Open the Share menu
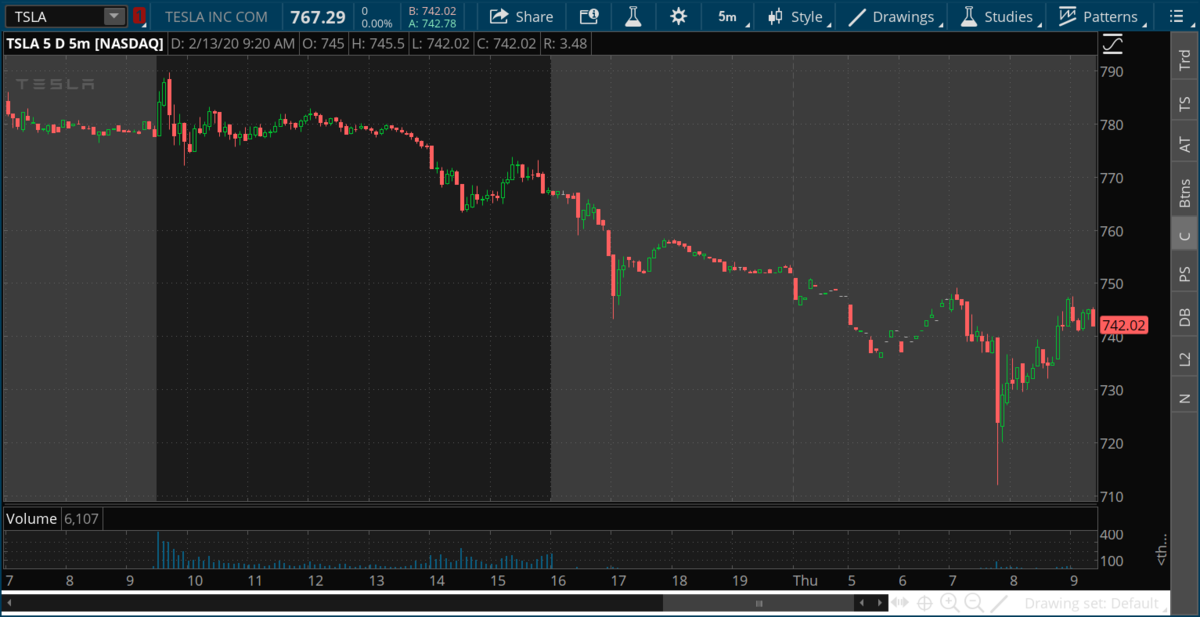 [x=521, y=16]
